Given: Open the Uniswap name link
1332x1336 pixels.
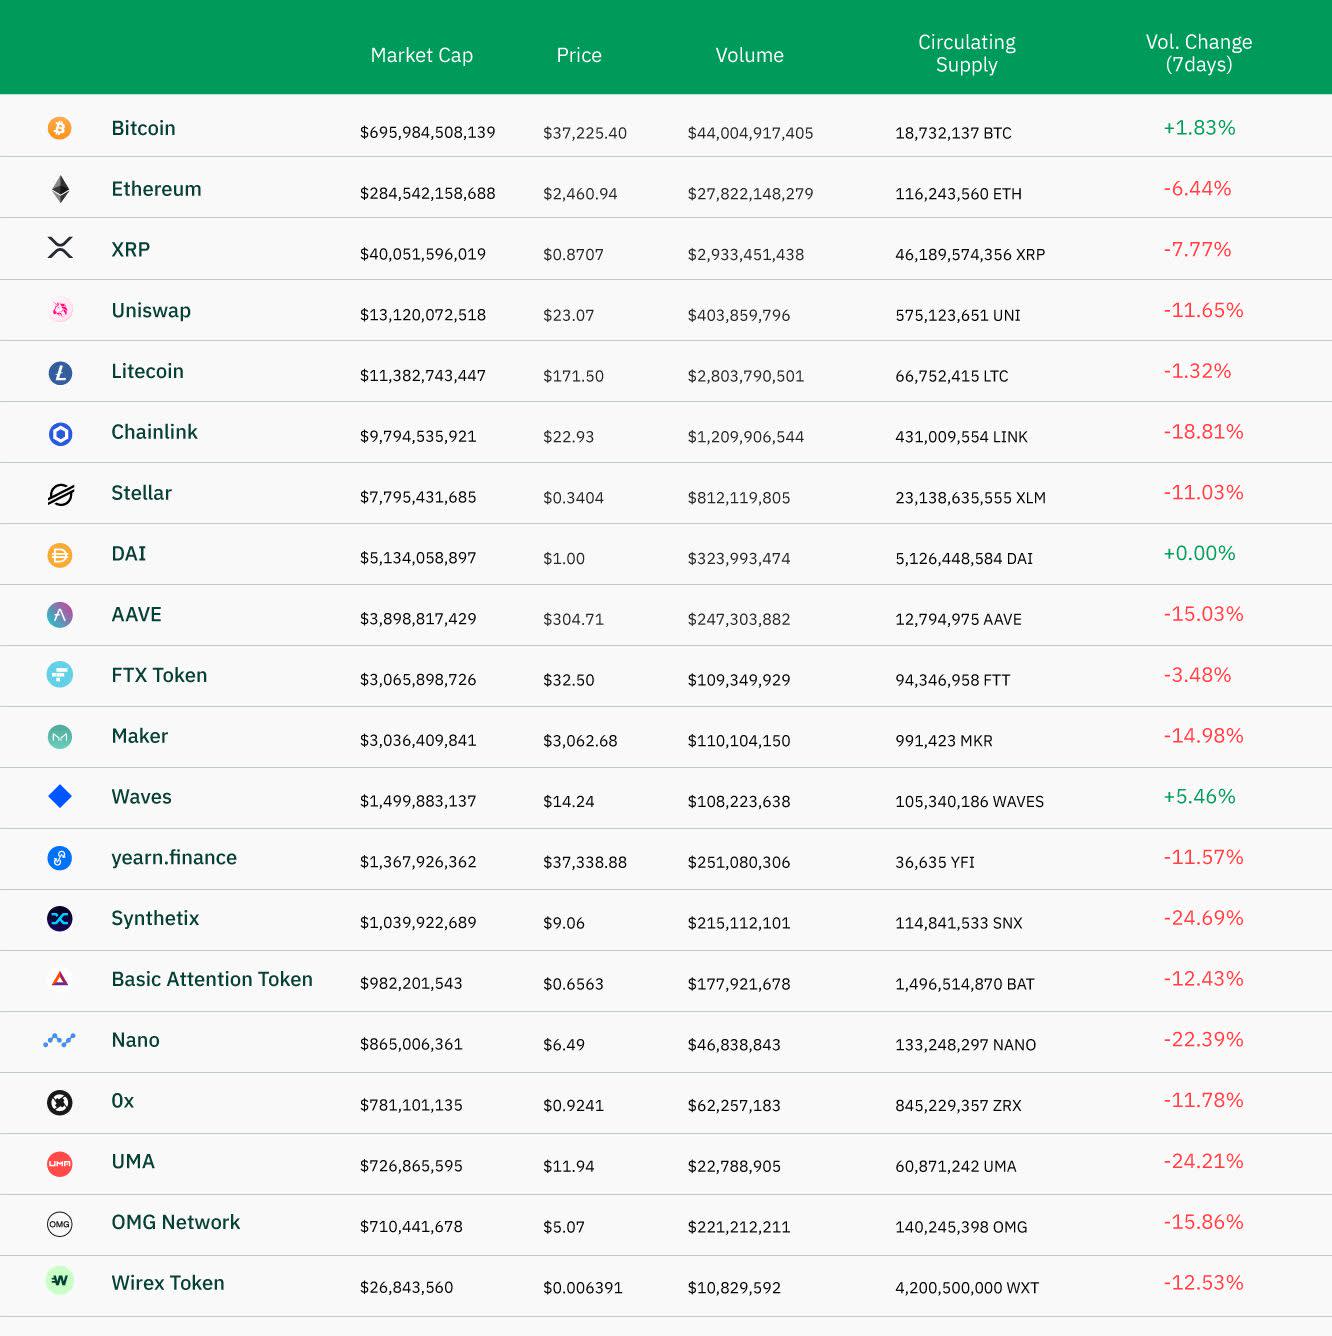Looking at the screenshot, I should (x=151, y=311).
